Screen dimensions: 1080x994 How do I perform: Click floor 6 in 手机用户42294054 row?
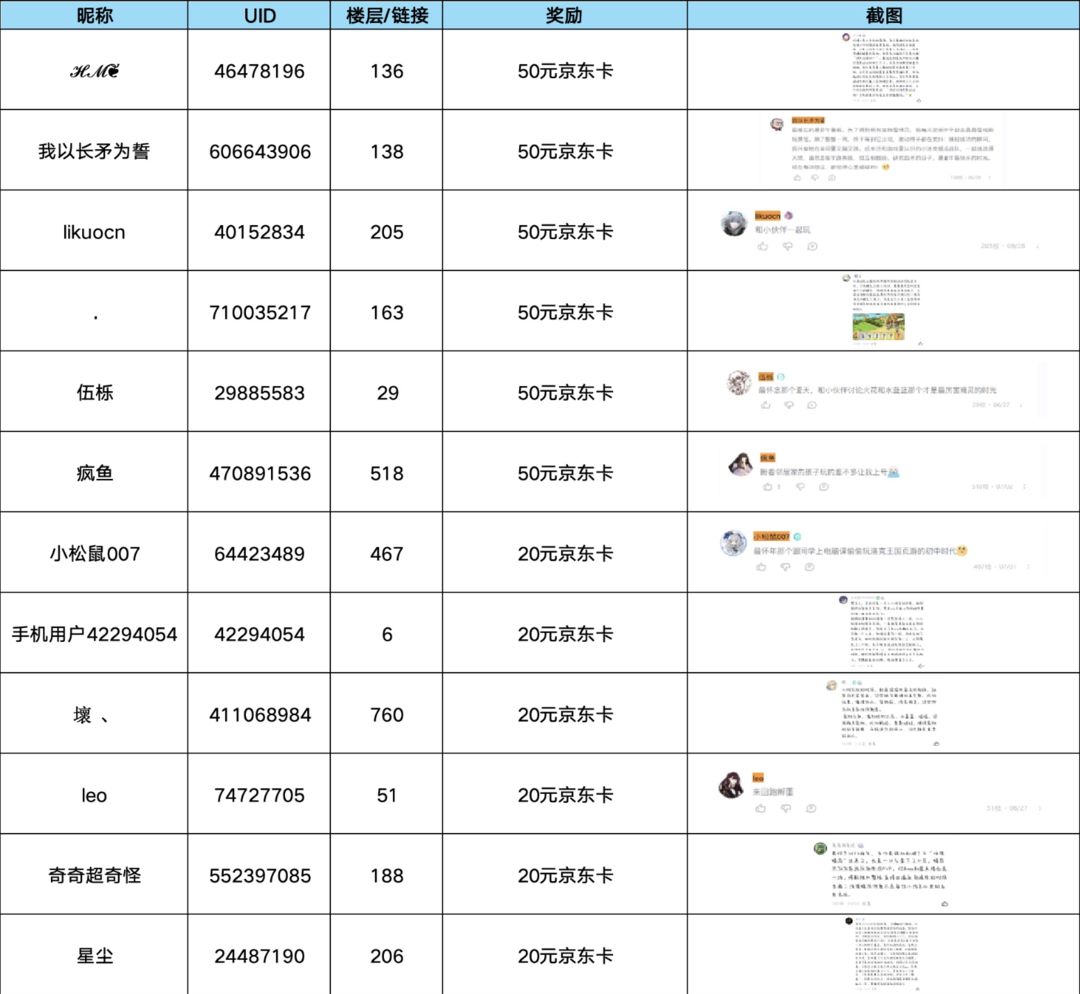pos(387,634)
